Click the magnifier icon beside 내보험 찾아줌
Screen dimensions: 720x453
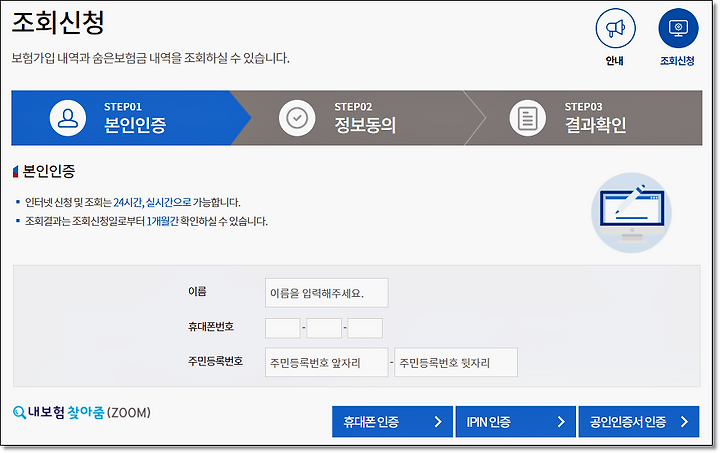19,413
